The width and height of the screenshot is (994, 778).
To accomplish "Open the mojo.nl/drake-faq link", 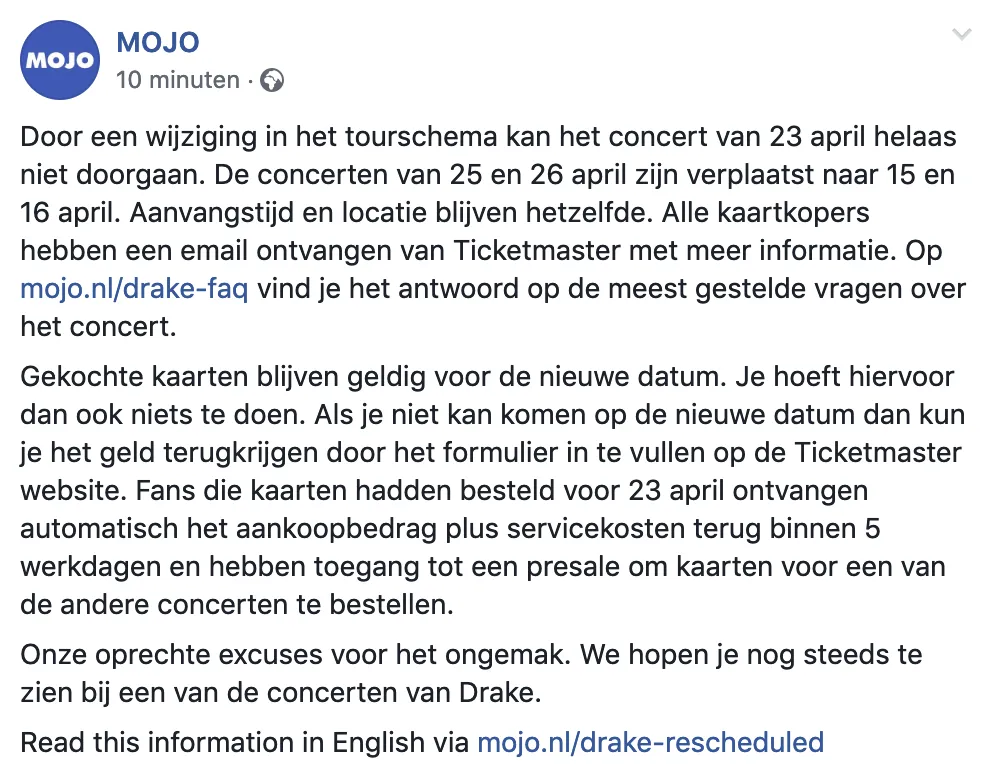I will (x=134, y=289).
